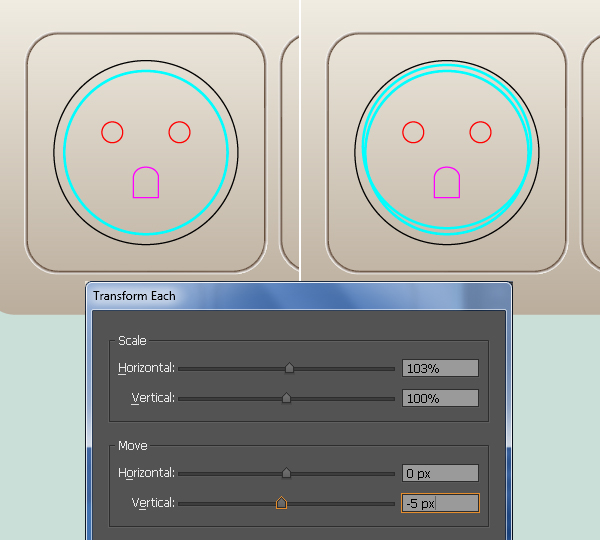Select left red circle in left socket
The image size is (600, 540).
[112, 132]
